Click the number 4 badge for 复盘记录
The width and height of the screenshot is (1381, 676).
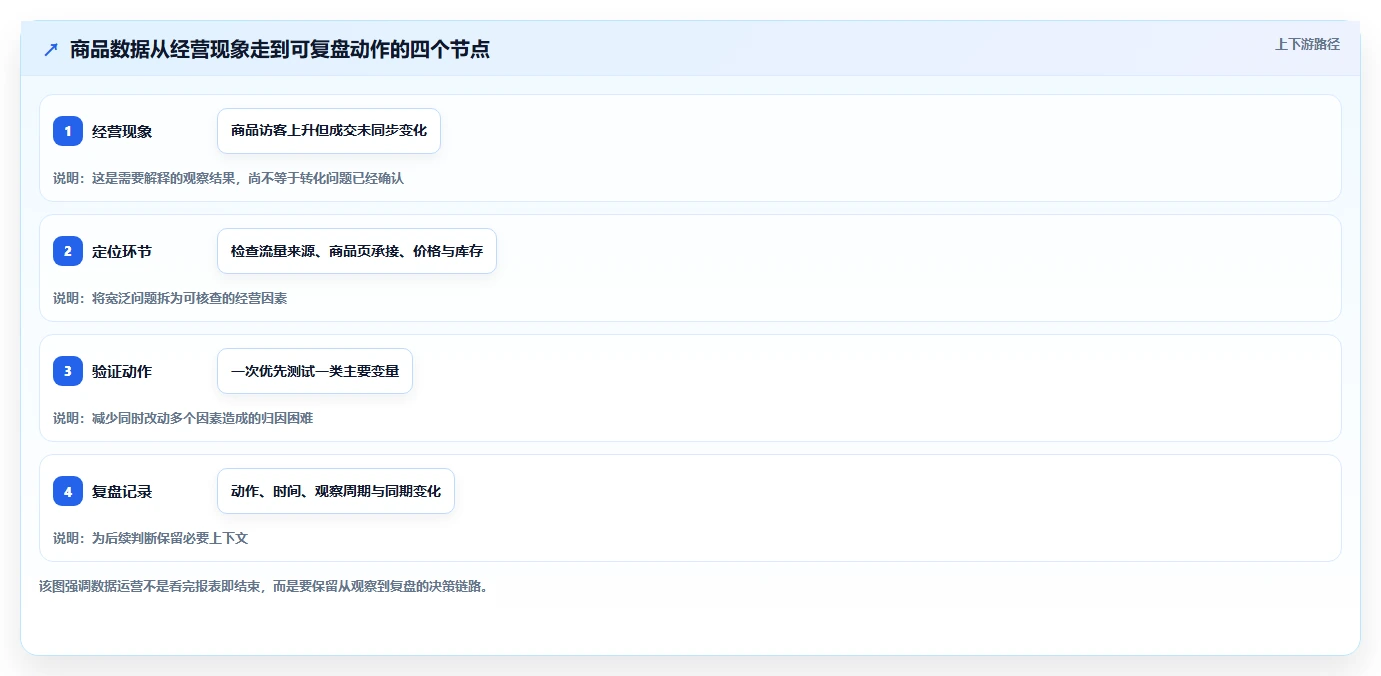pyautogui.click(x=68, y=491)
